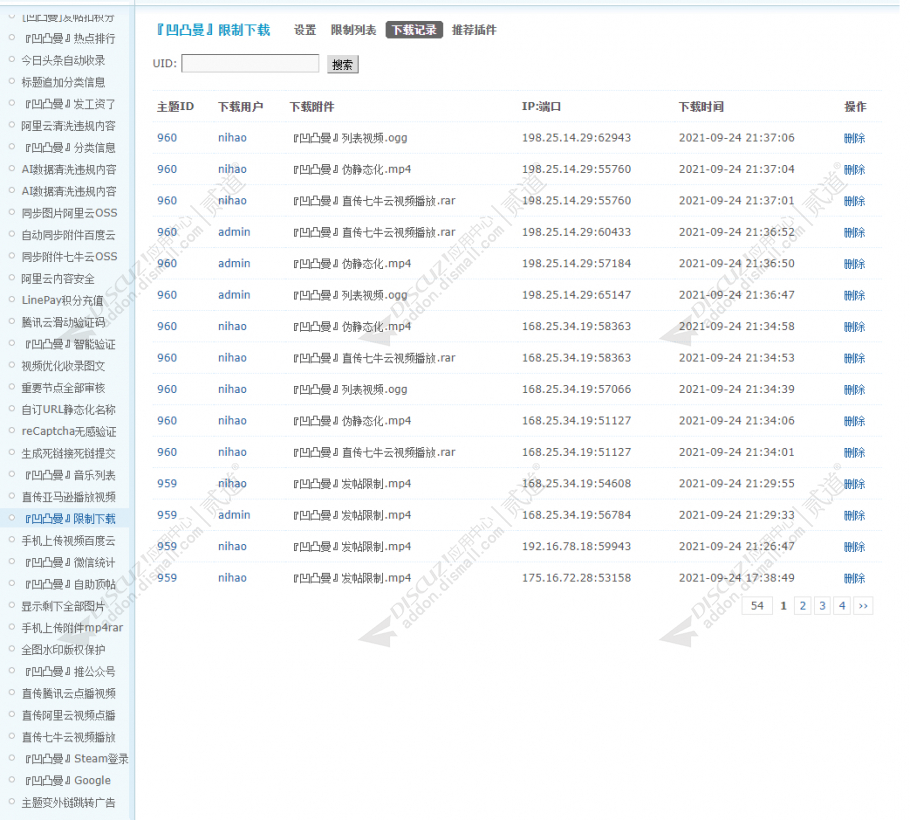Open 直传亚马逊播放视频 sidebar item

point(68,497)
